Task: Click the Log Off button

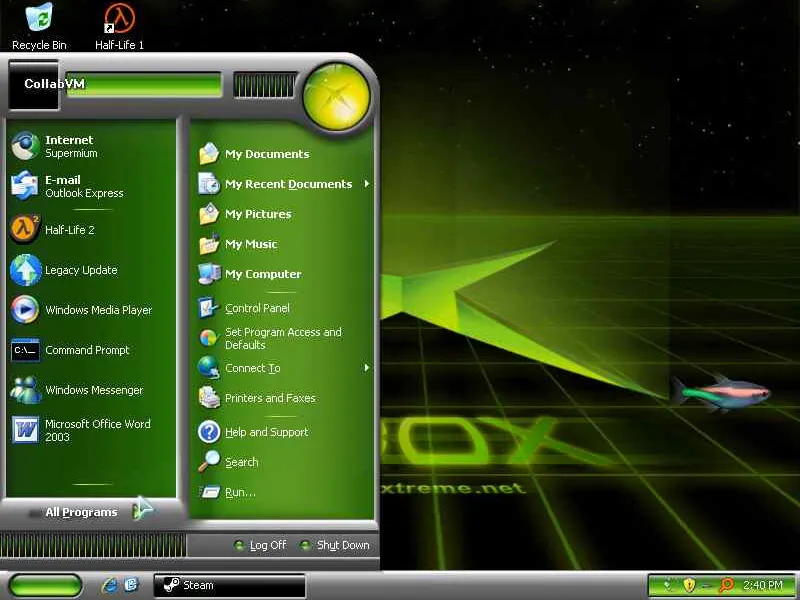Action: click(261, 545)
